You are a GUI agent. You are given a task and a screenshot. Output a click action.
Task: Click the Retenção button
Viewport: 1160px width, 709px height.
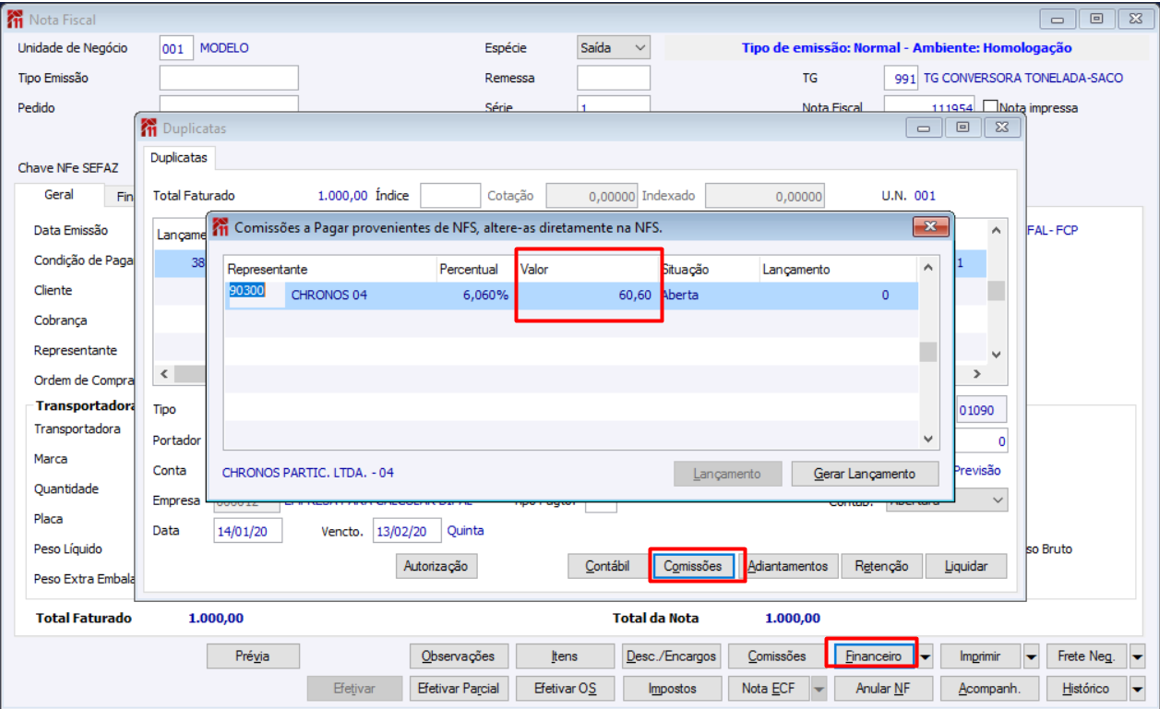(x=881, y=566)
